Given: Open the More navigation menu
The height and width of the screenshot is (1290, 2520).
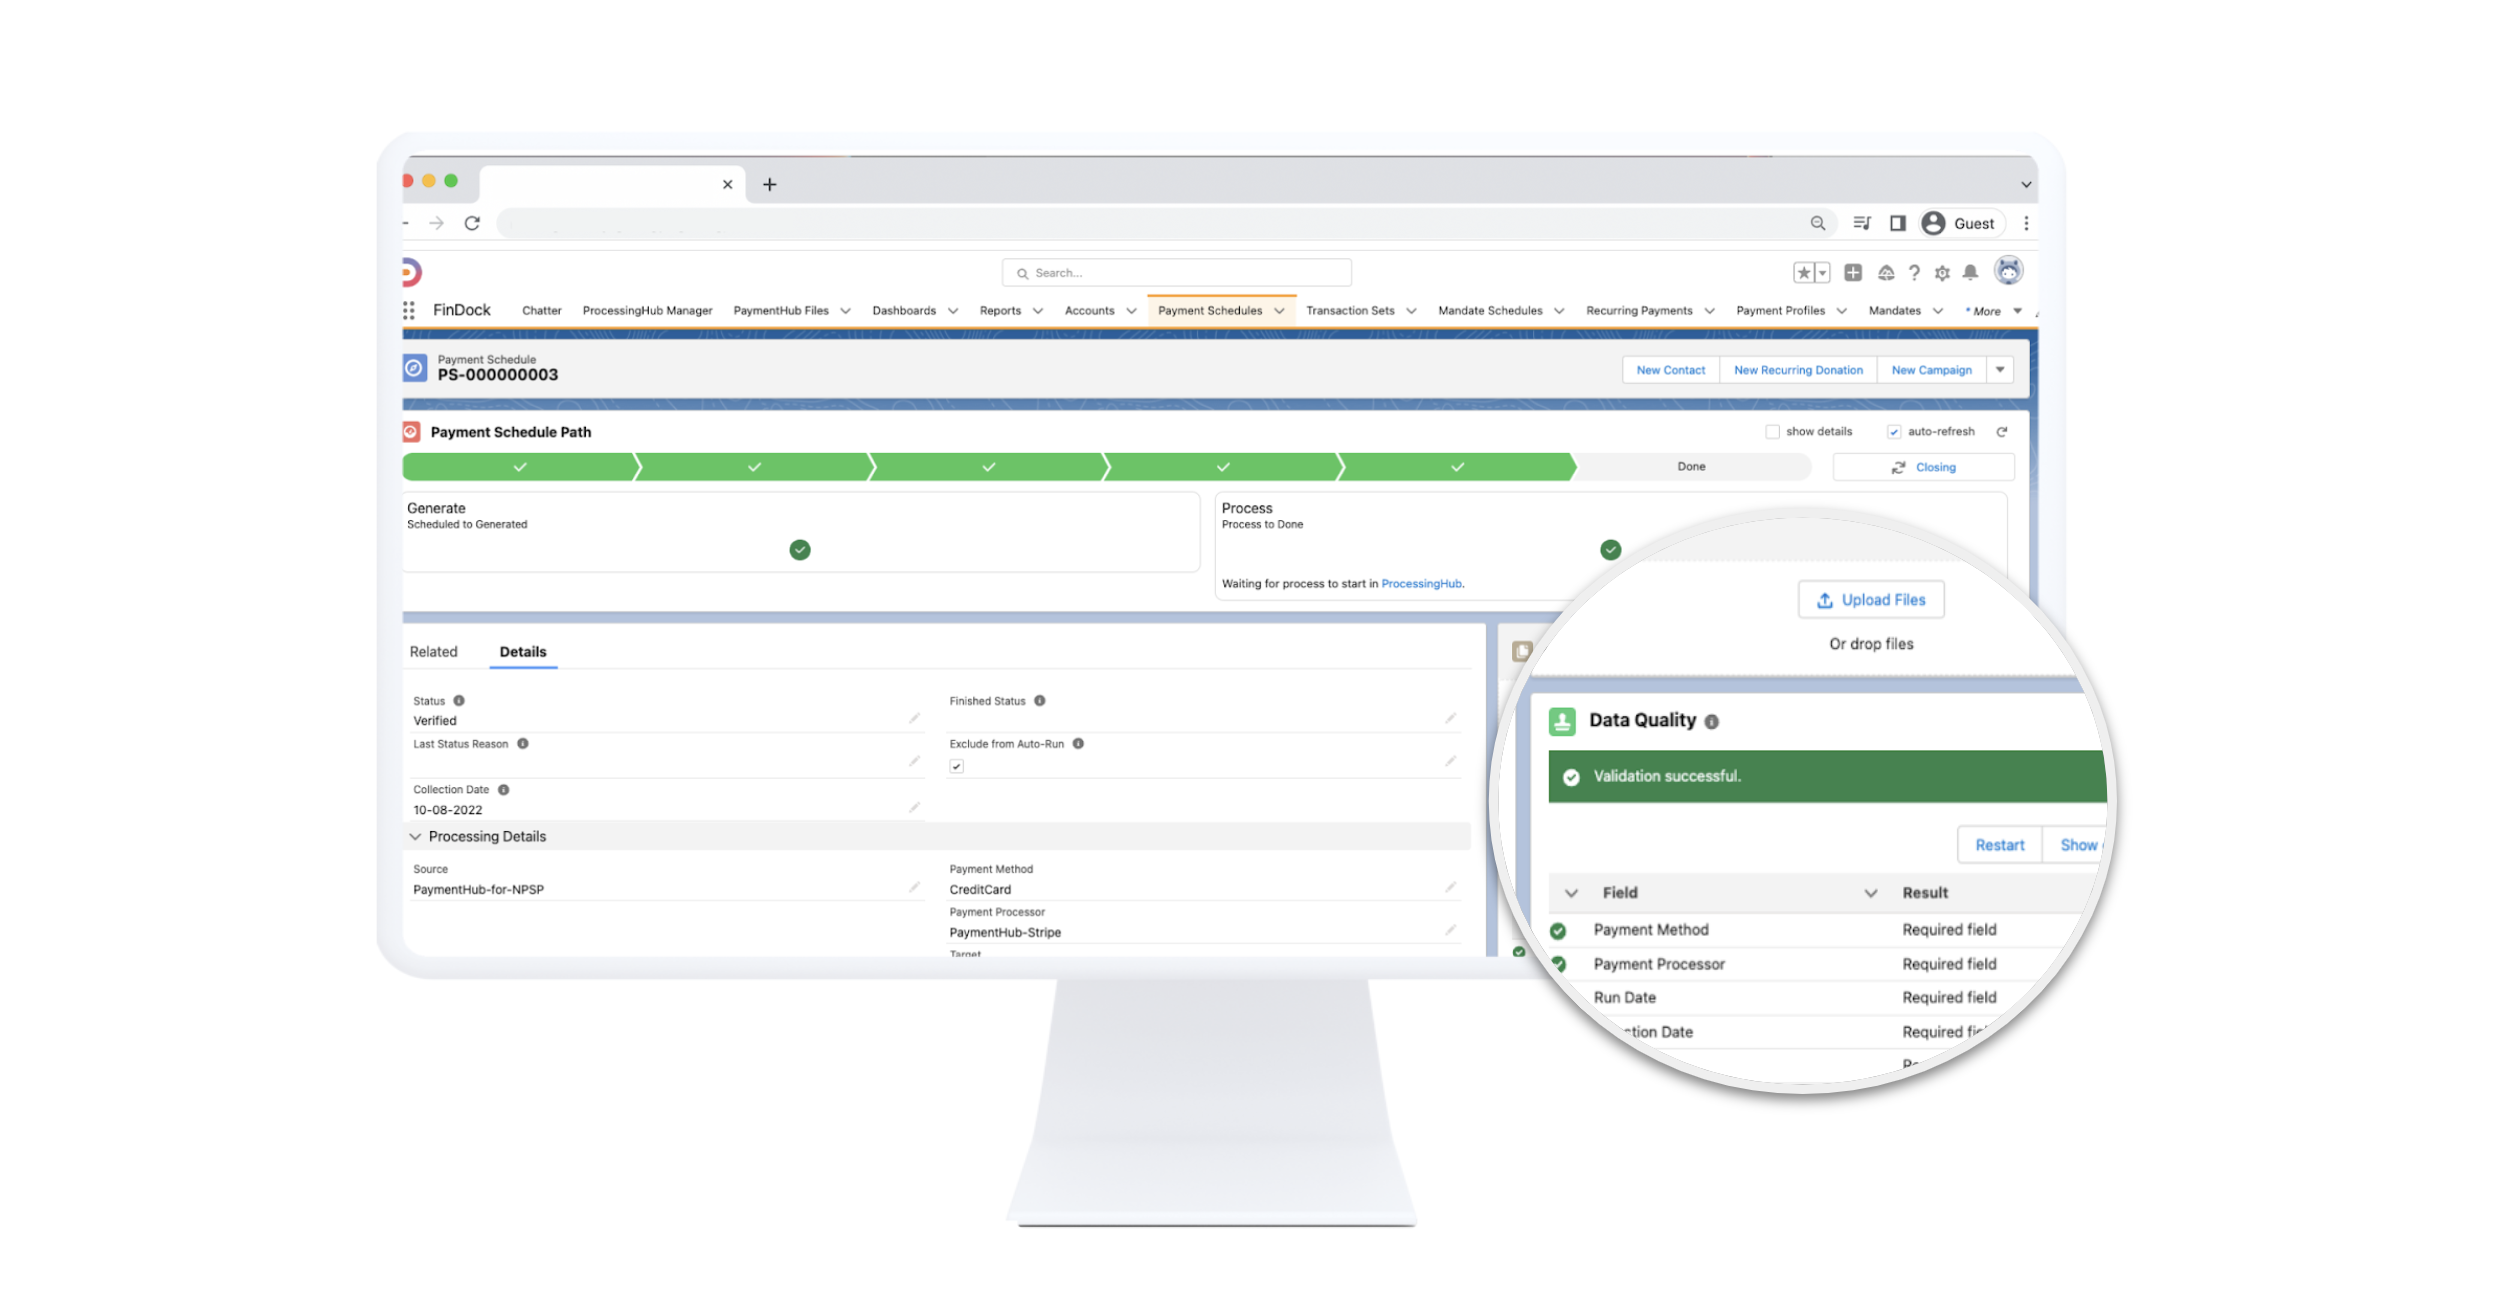Looking at the screenshot, I should [x=1994, y=311].
